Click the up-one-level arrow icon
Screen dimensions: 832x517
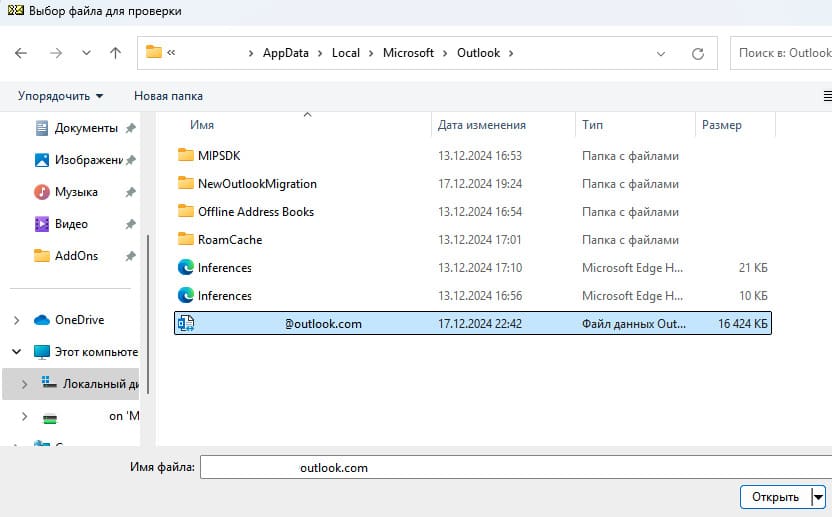(115, 53)
